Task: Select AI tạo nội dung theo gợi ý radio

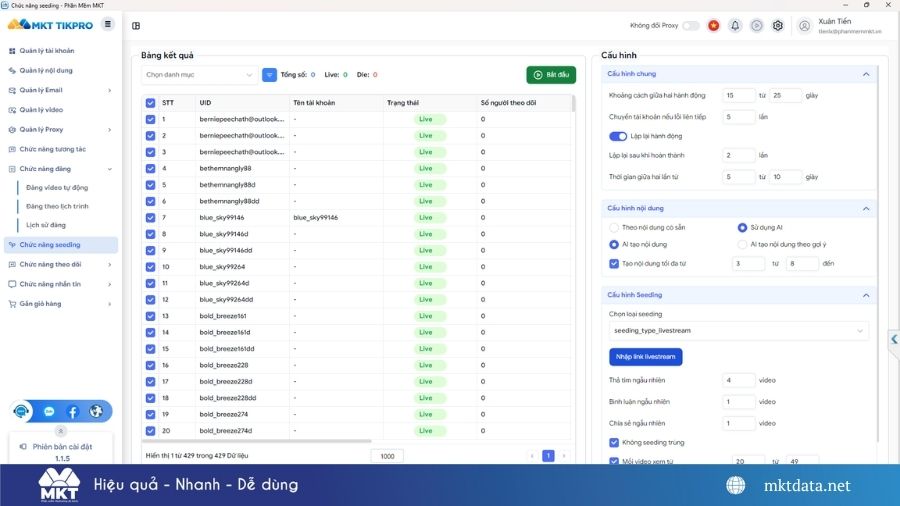Action: (742, 244)
